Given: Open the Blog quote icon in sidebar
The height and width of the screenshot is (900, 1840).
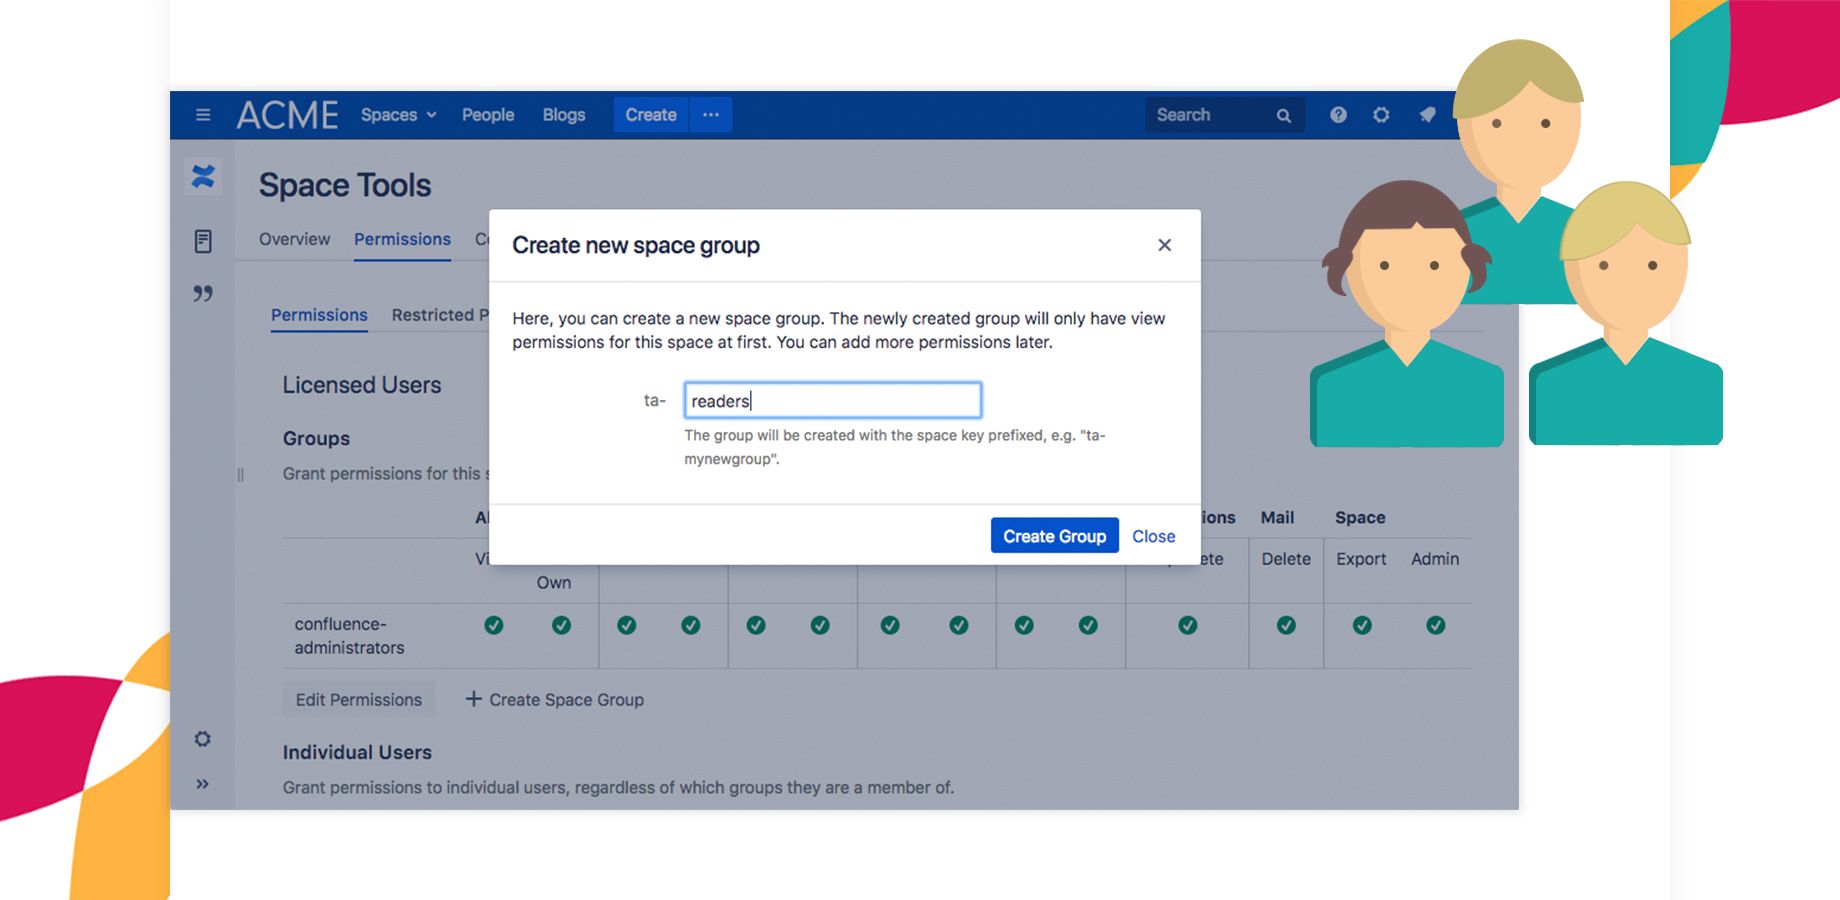Looking at the screenshot, I should (x=203, y=294).
